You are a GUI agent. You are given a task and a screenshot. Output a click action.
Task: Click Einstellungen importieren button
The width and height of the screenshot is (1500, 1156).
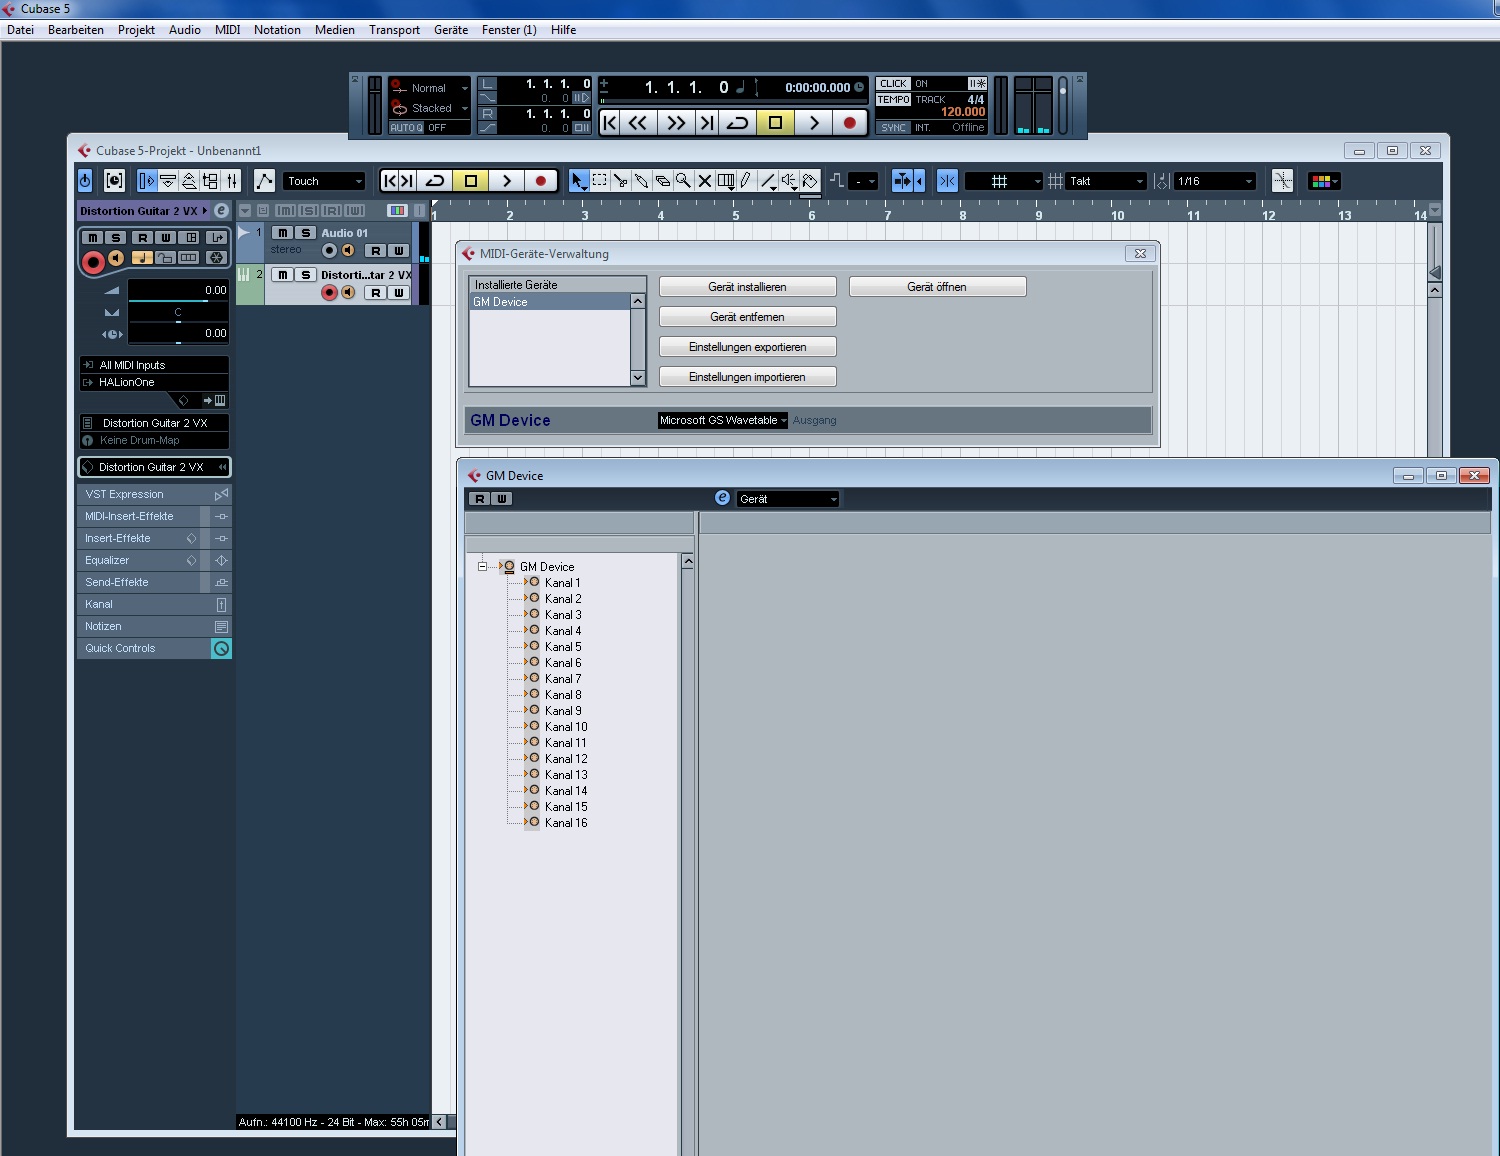pyautogui.click(x=747, y=377)
